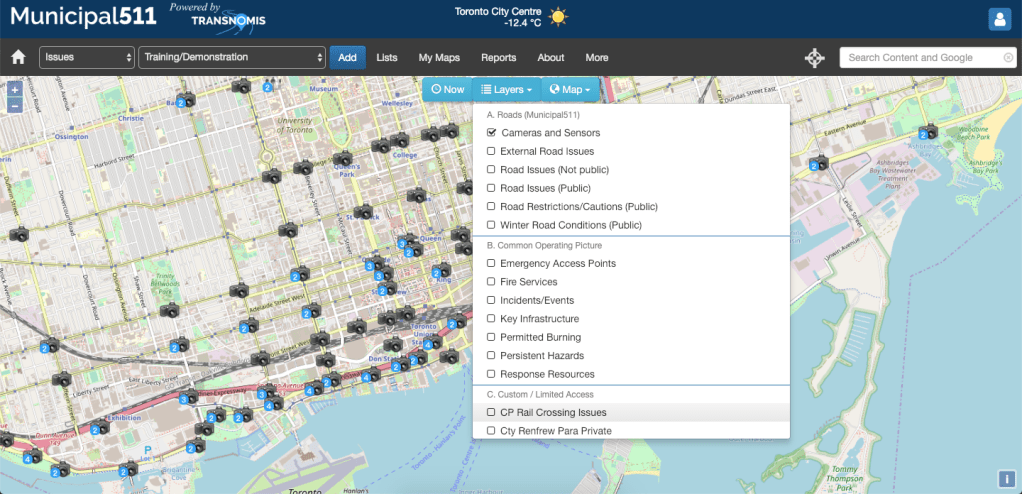Click the home icon in navigation bar
The width and height of the screenshot is (1022, 494).
[18, 58]
